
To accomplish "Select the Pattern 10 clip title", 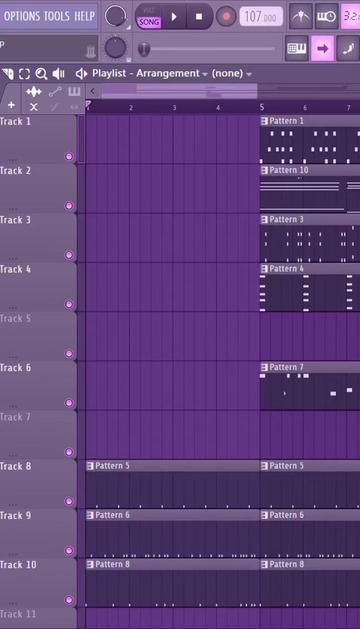I will coord(289,170).
